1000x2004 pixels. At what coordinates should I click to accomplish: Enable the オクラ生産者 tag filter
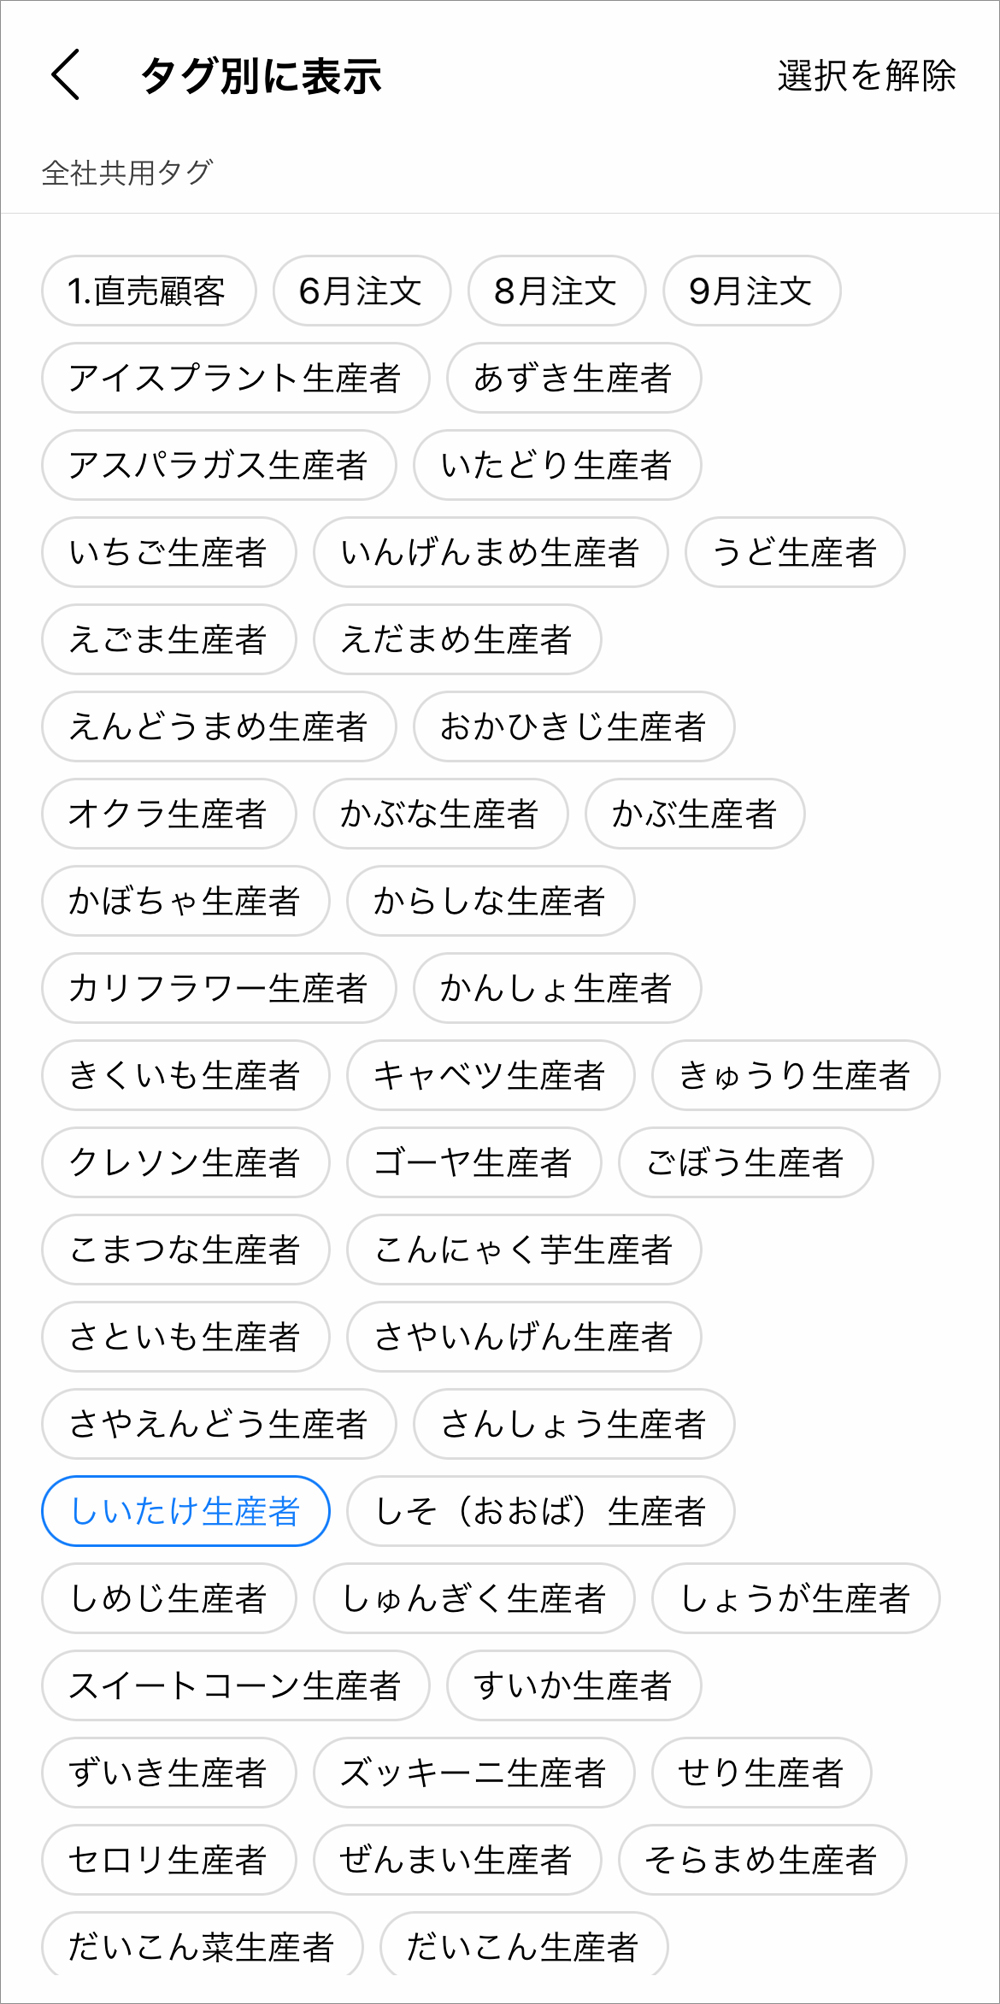tap(168, 814)
